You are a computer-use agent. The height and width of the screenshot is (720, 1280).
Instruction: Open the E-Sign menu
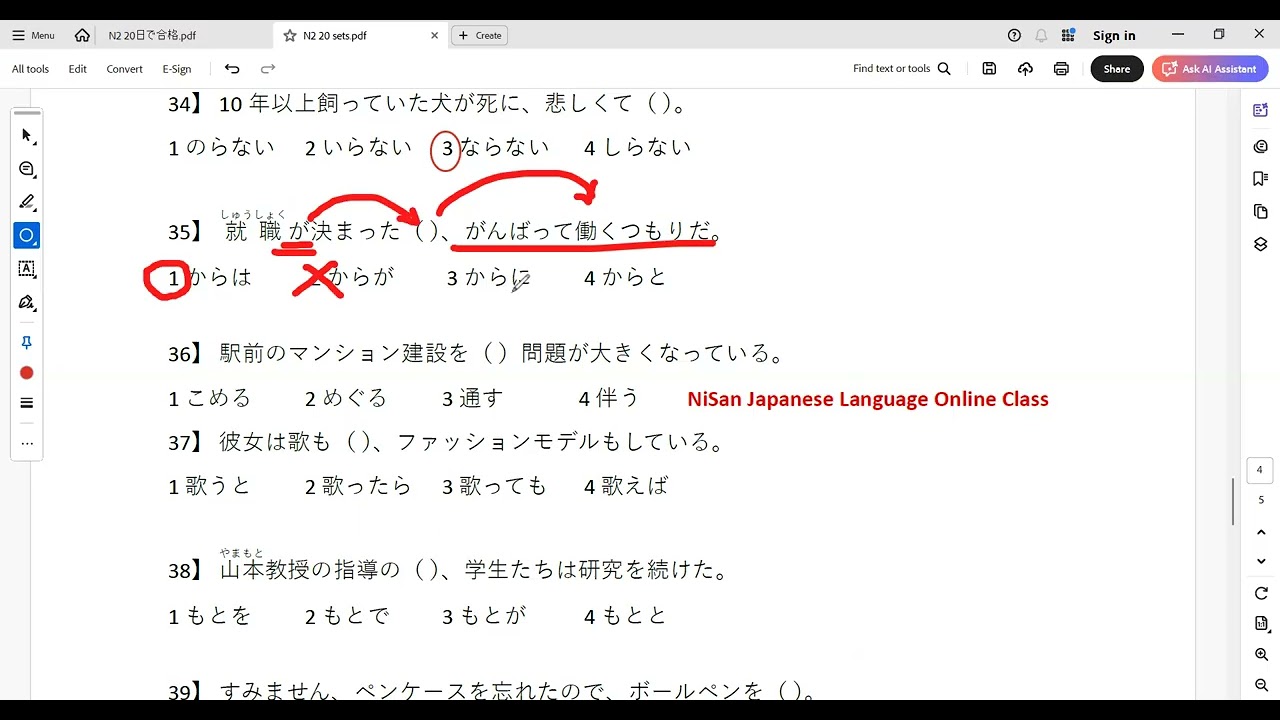coord(177,69)
